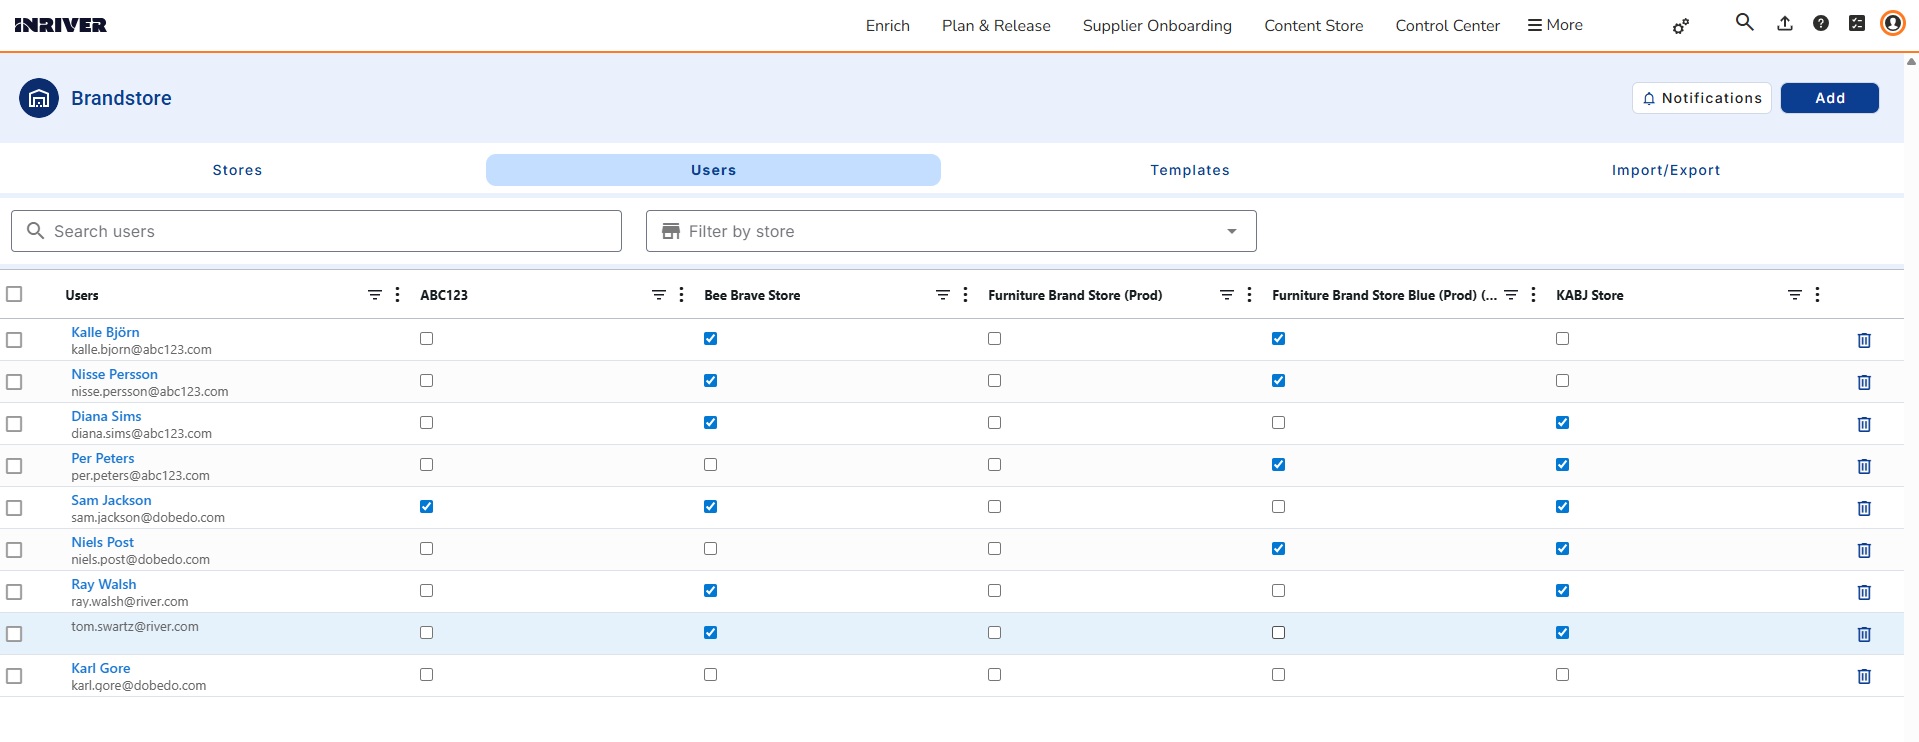Image resolution: width=1919 pixels, height=742 pixels.
Task: Switch to the Stores tab
Action: pos(237,170)
